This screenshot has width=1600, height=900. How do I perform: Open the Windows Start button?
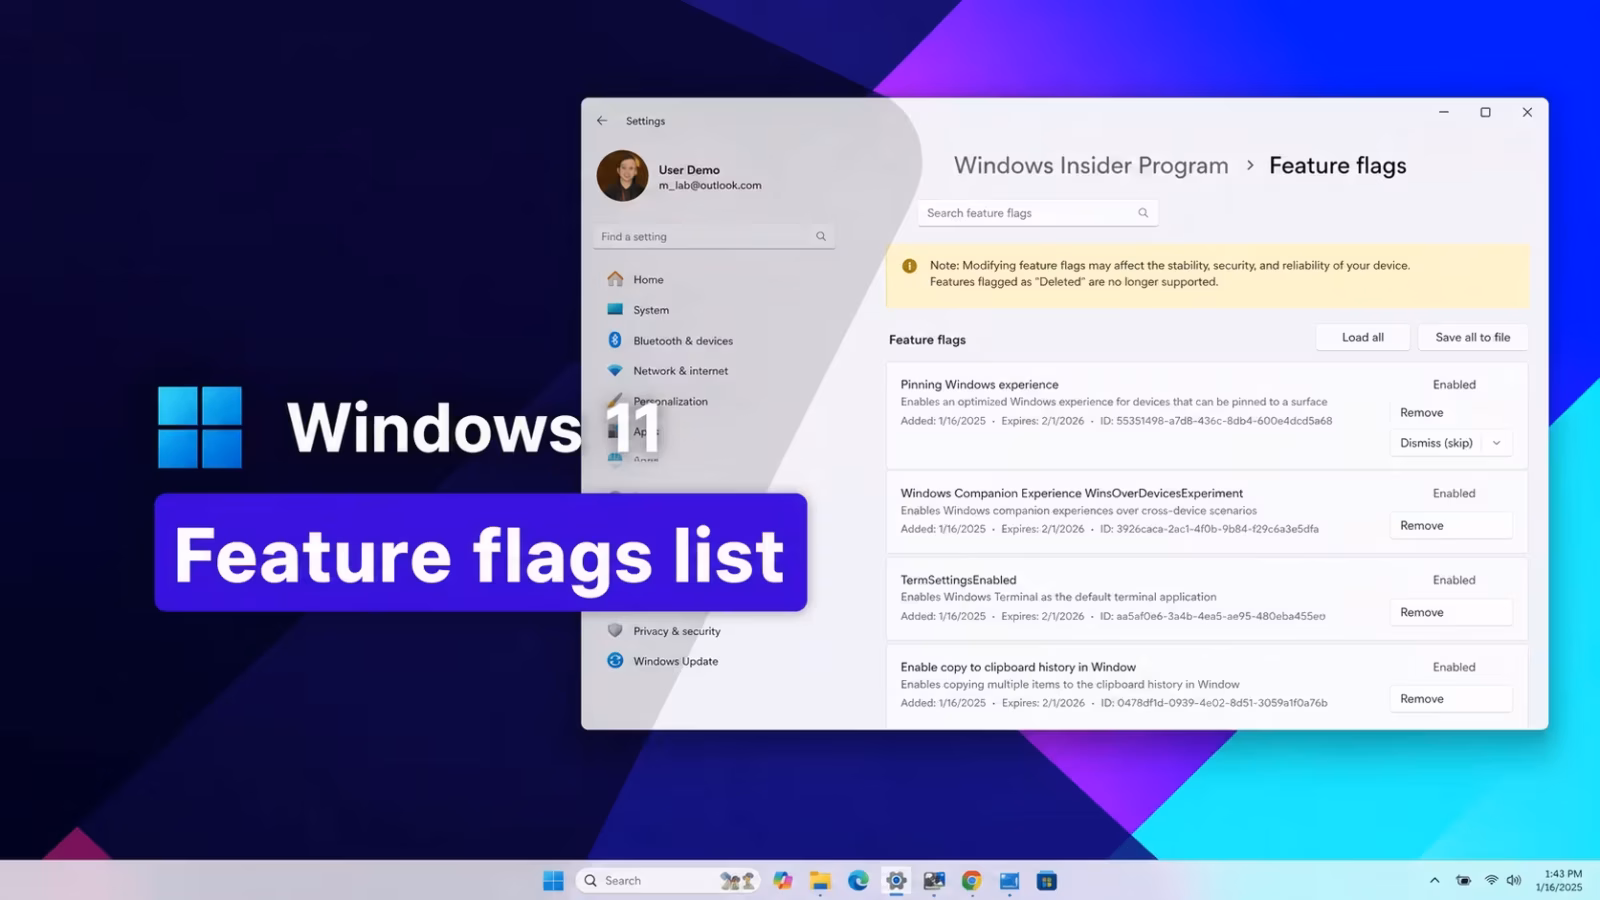[553, 881]
